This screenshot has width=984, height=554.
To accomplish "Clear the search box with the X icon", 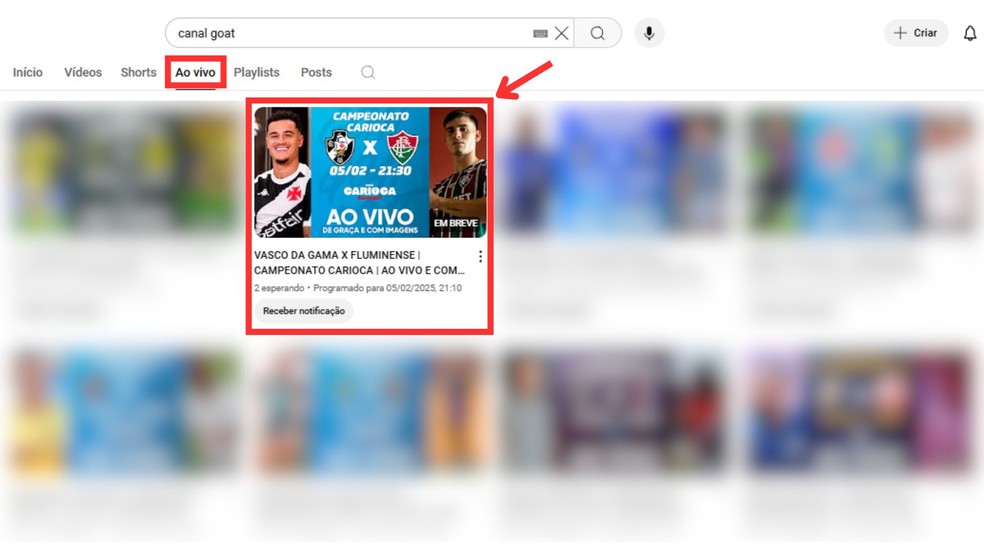I will click(562, 33).
